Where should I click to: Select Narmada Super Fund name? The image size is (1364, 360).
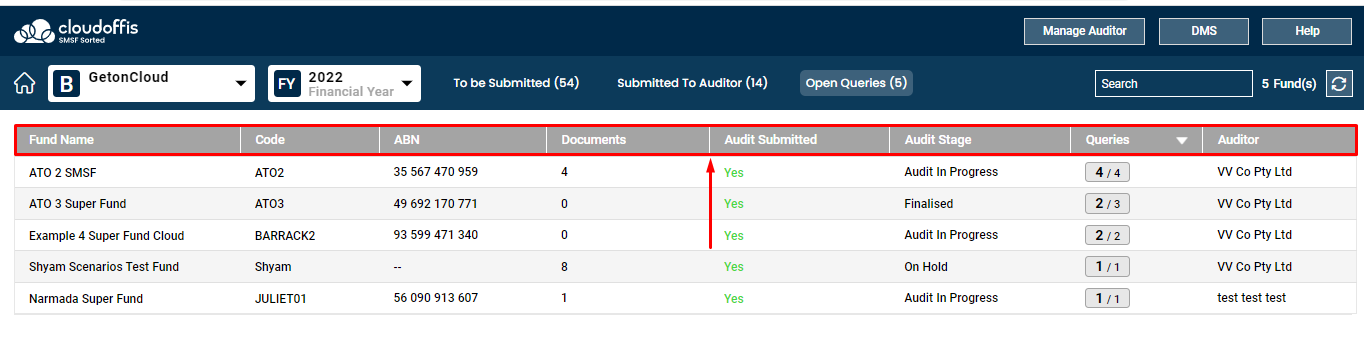tap(86, 299)
